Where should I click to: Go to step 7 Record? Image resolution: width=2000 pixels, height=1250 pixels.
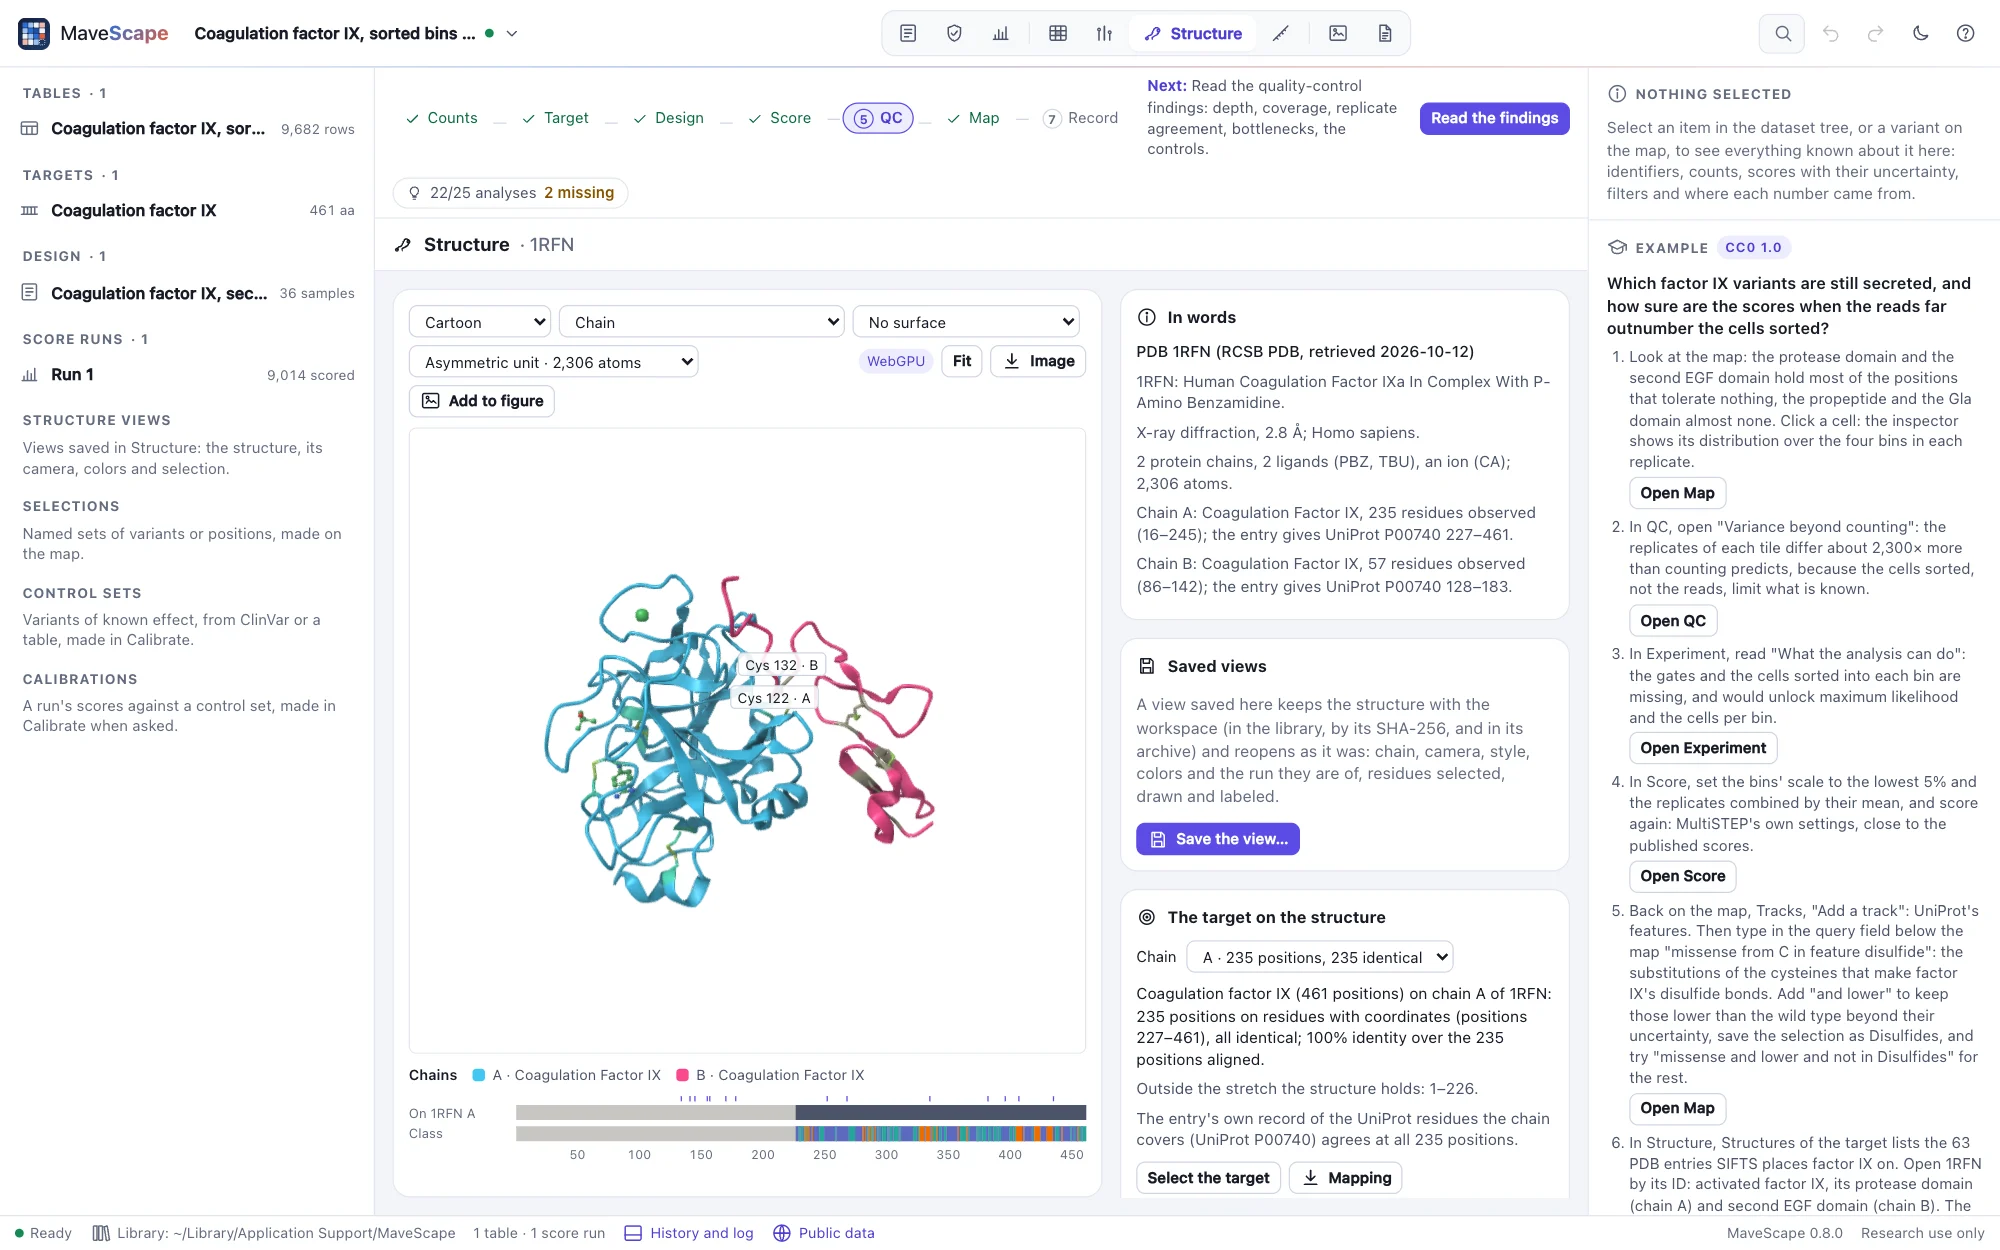tap(1080, 118)
